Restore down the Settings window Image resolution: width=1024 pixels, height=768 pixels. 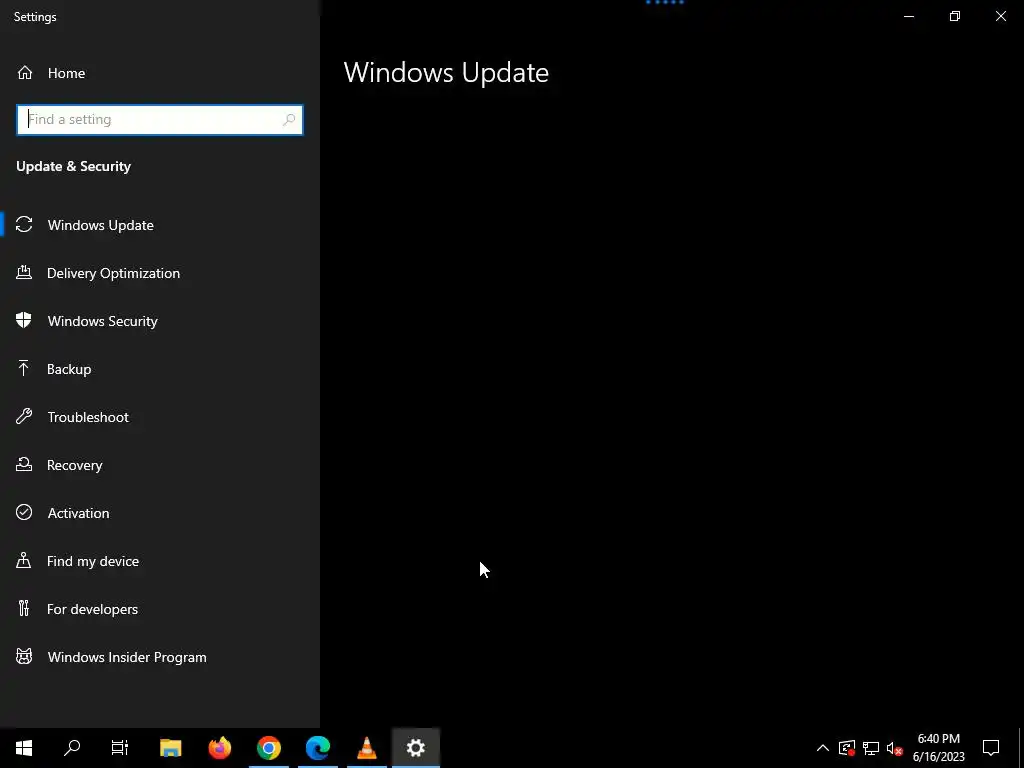[955, 16]
